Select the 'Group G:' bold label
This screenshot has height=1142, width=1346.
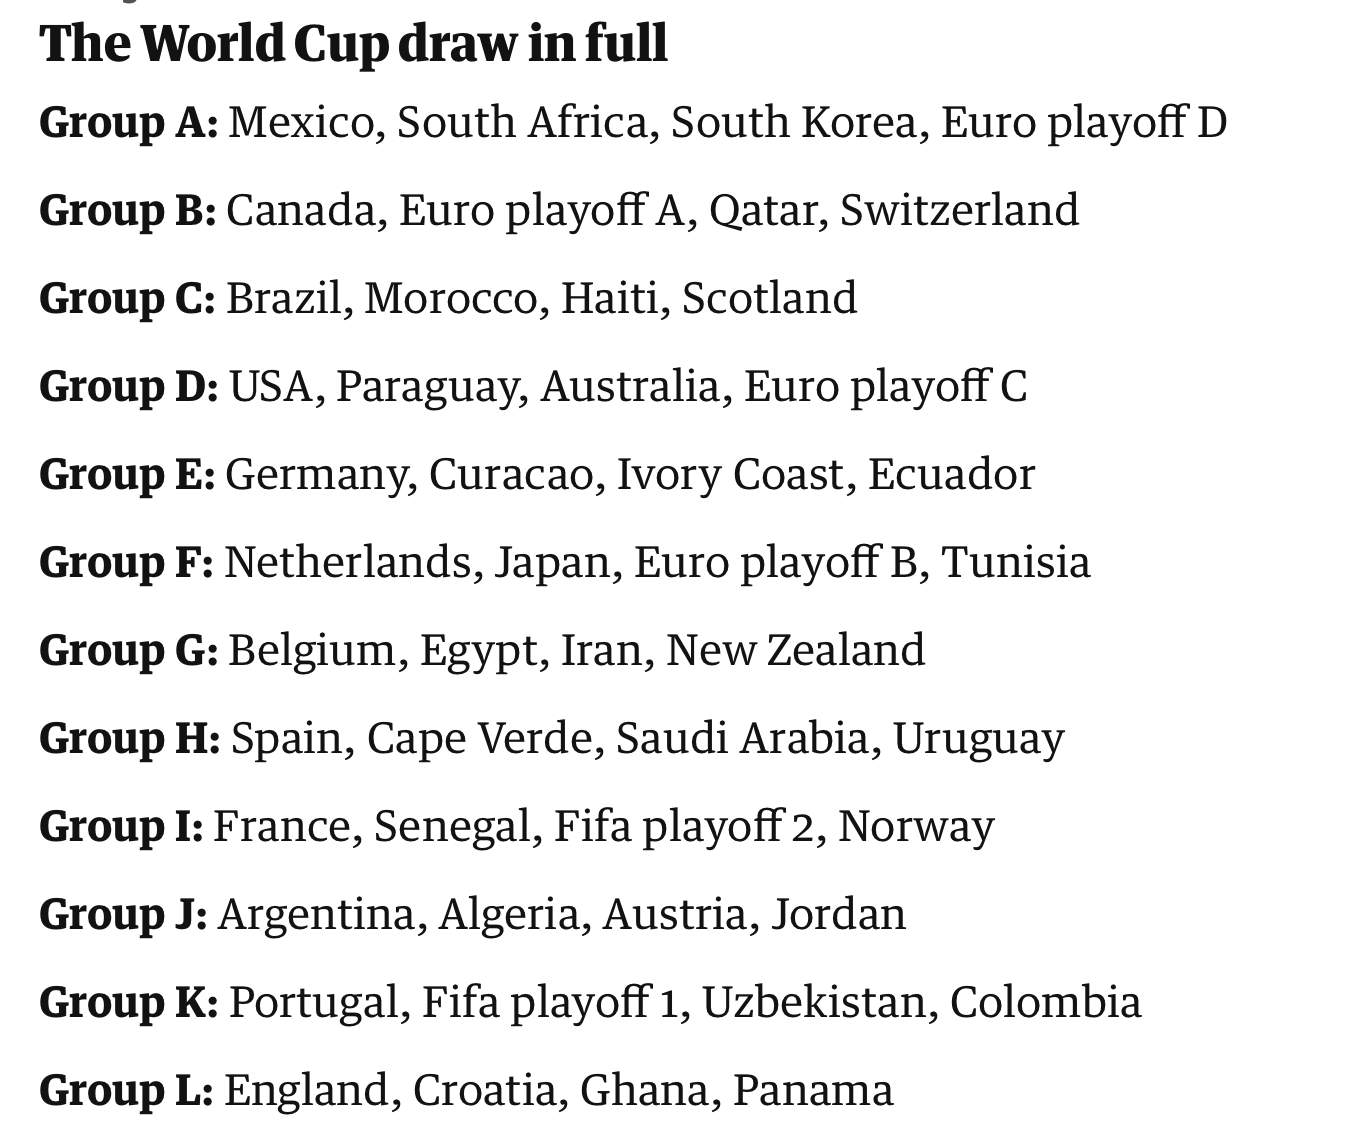point(129,651)
